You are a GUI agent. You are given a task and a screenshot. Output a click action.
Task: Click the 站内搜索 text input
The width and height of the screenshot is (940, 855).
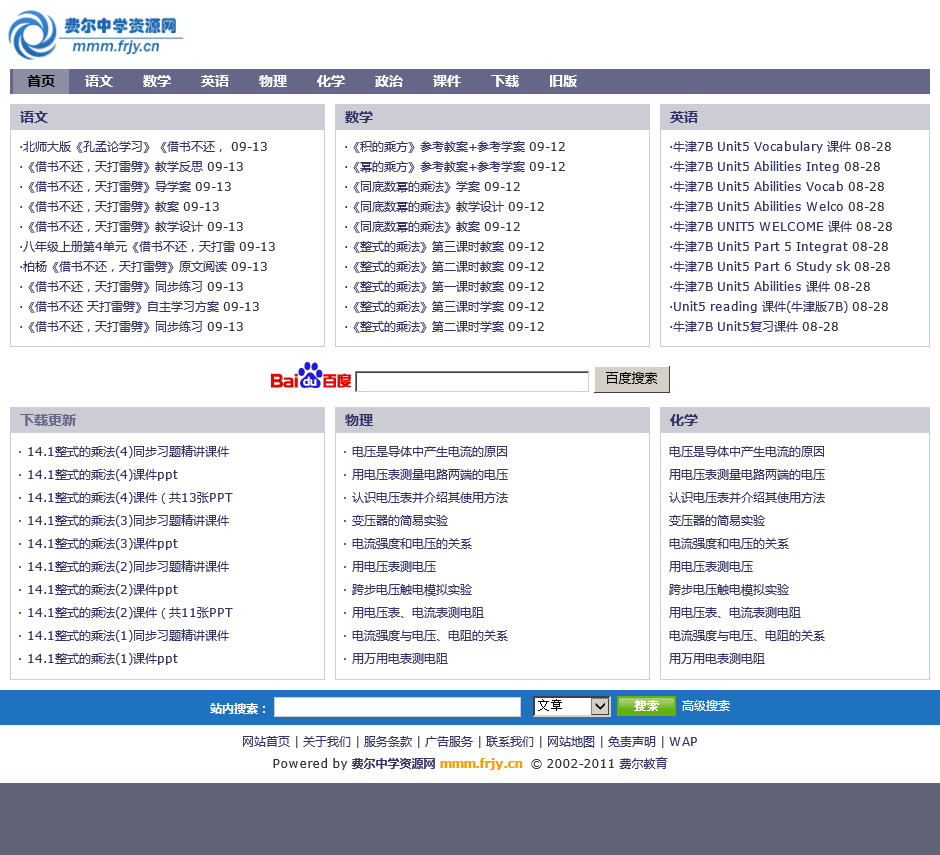[x=397, y=707]
